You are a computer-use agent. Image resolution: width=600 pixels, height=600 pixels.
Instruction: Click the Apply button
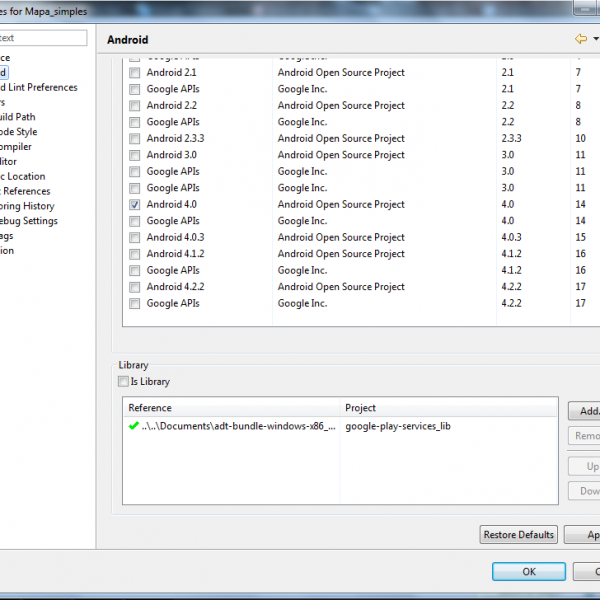click(x=582, y=535)
